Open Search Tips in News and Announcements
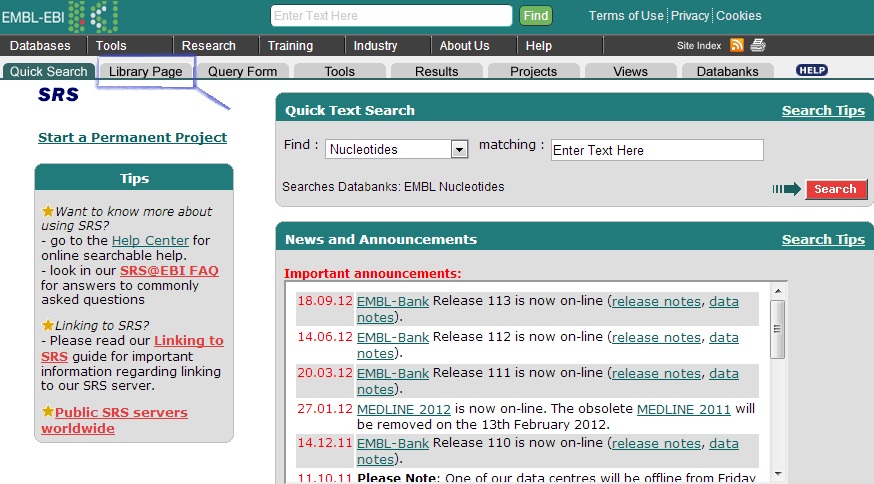 [x=823, y=239]
